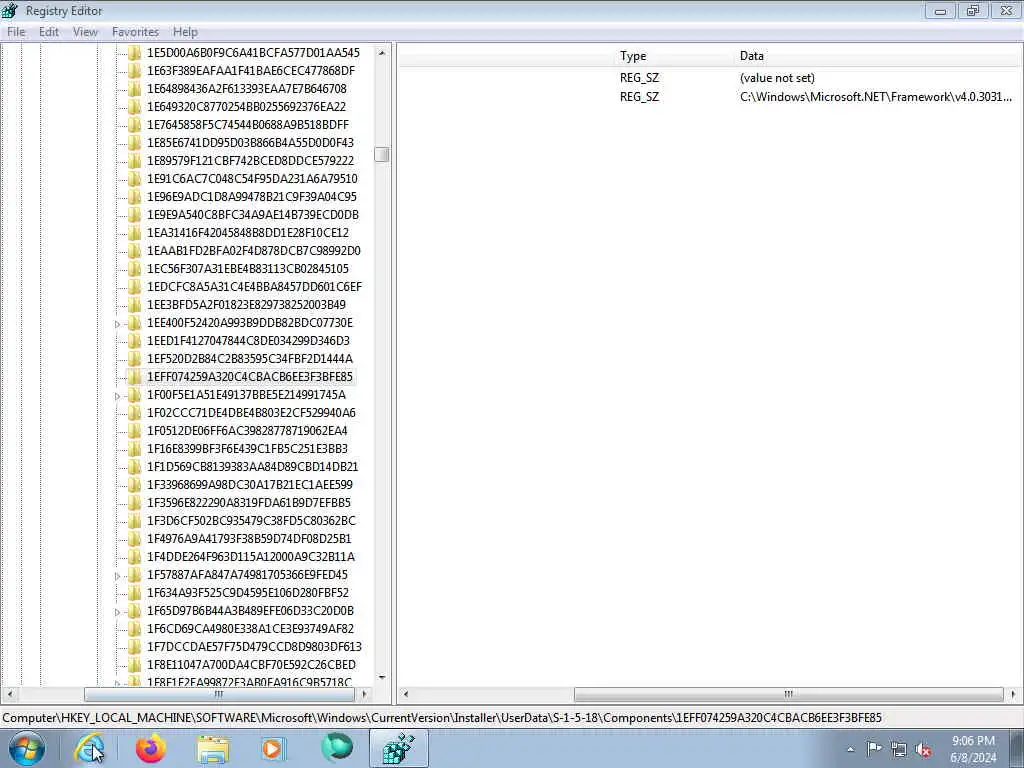This screenshot has width=1024, height=768.
Task: Click the muted volume icon in tray
Action: (x=923, y=750)
